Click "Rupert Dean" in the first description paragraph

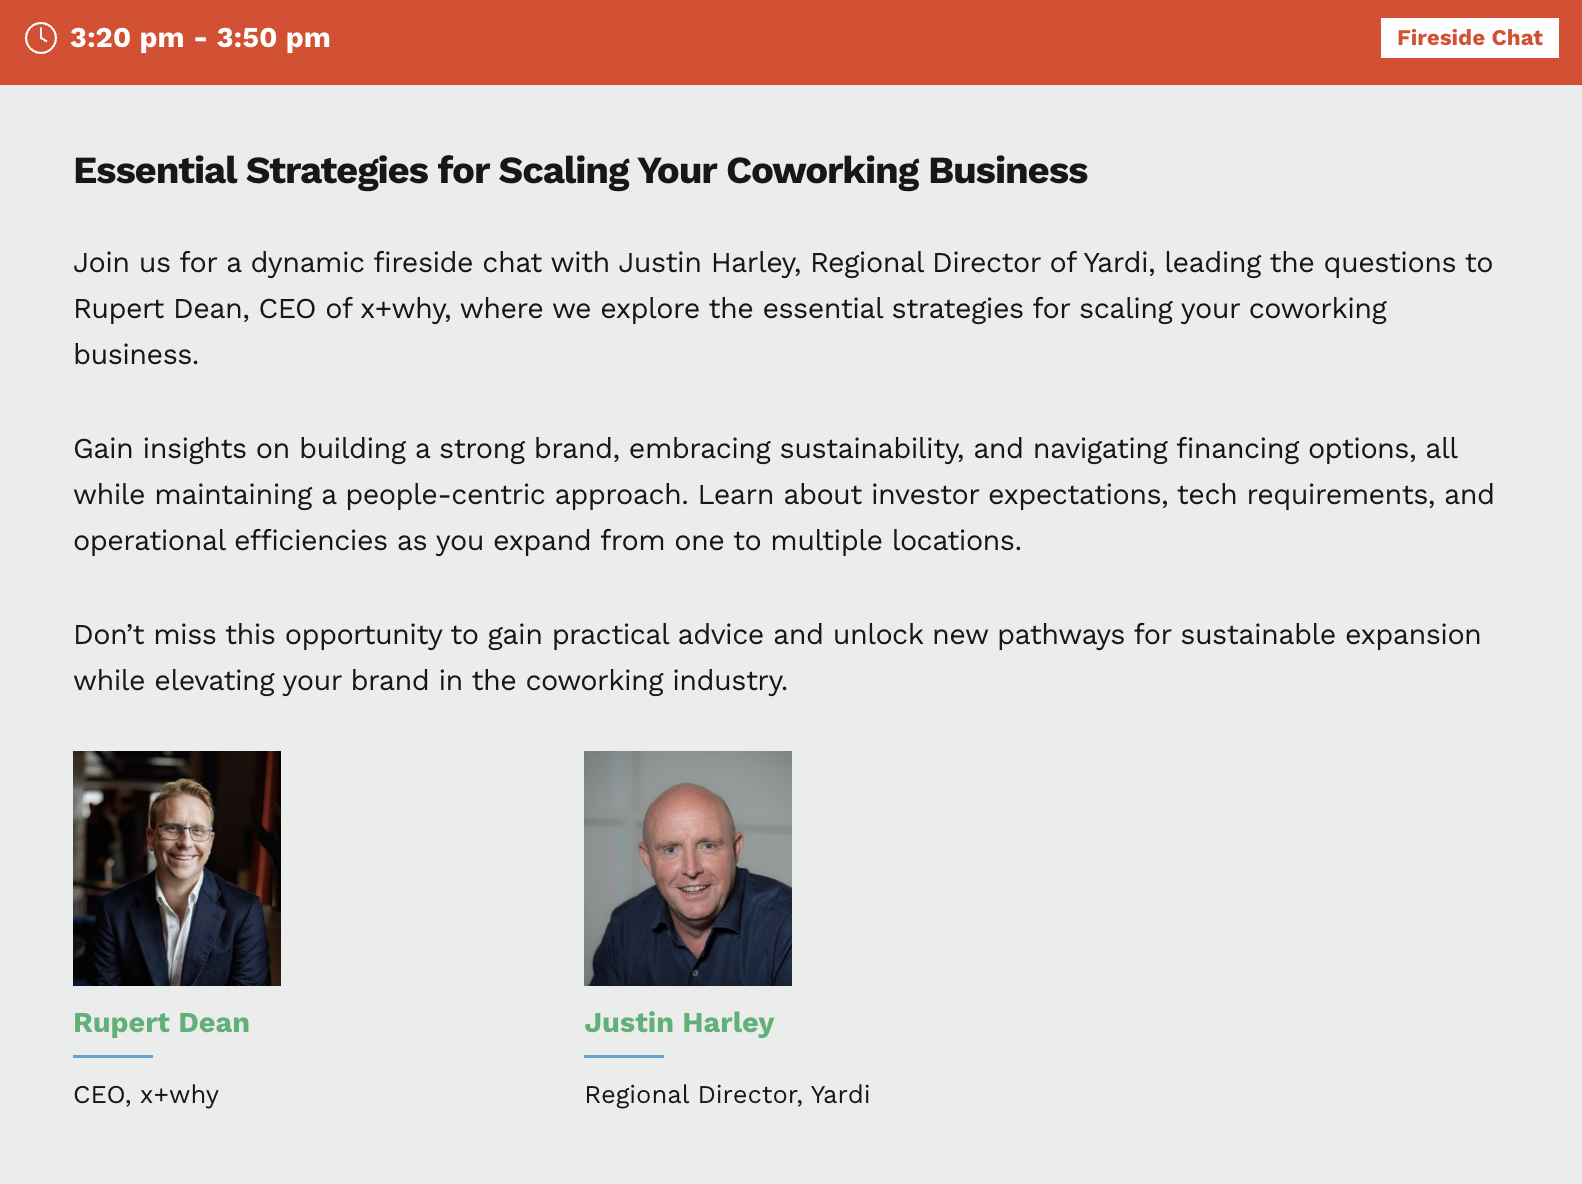160,309
